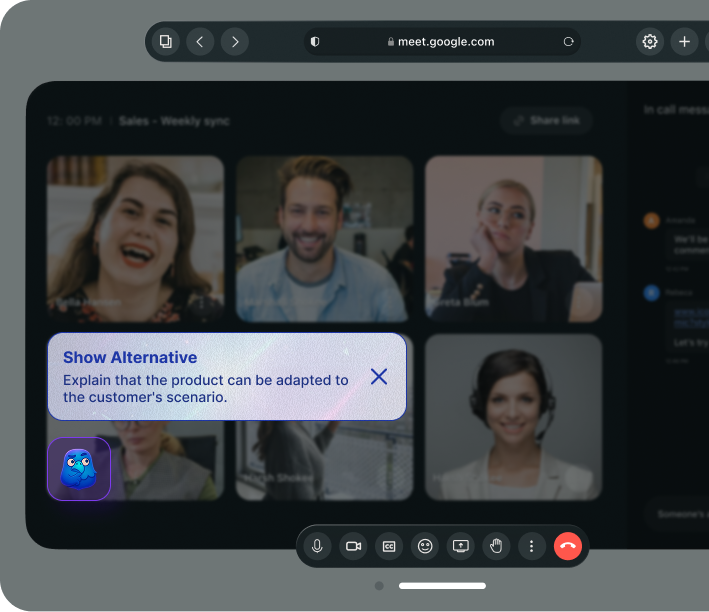The image size is (709, 612).
Task: Raise your hand in the meeting
Action: point(496,546)
